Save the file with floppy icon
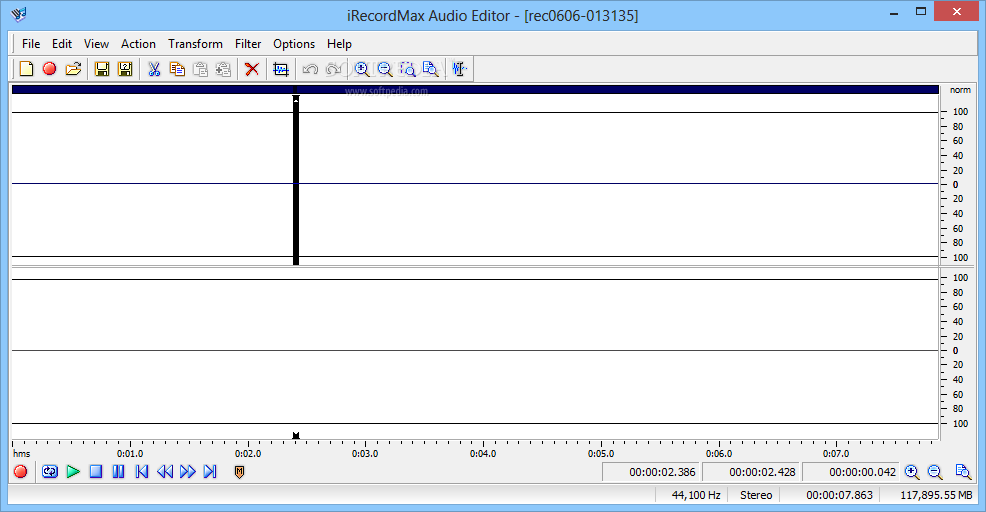 click(102, 69)
